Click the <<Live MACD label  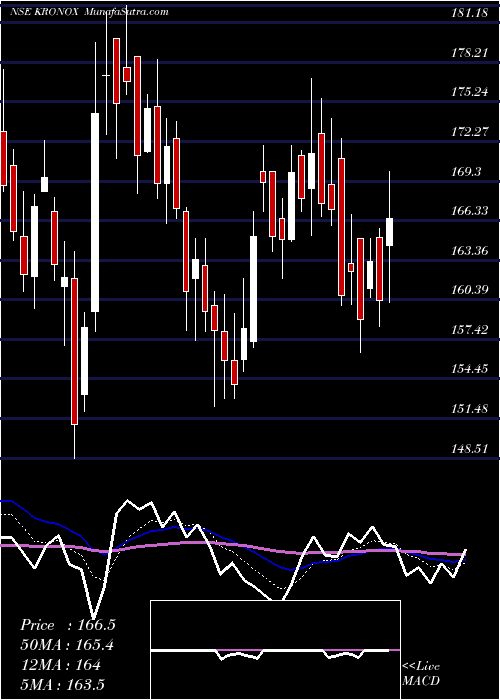point(421,674)
